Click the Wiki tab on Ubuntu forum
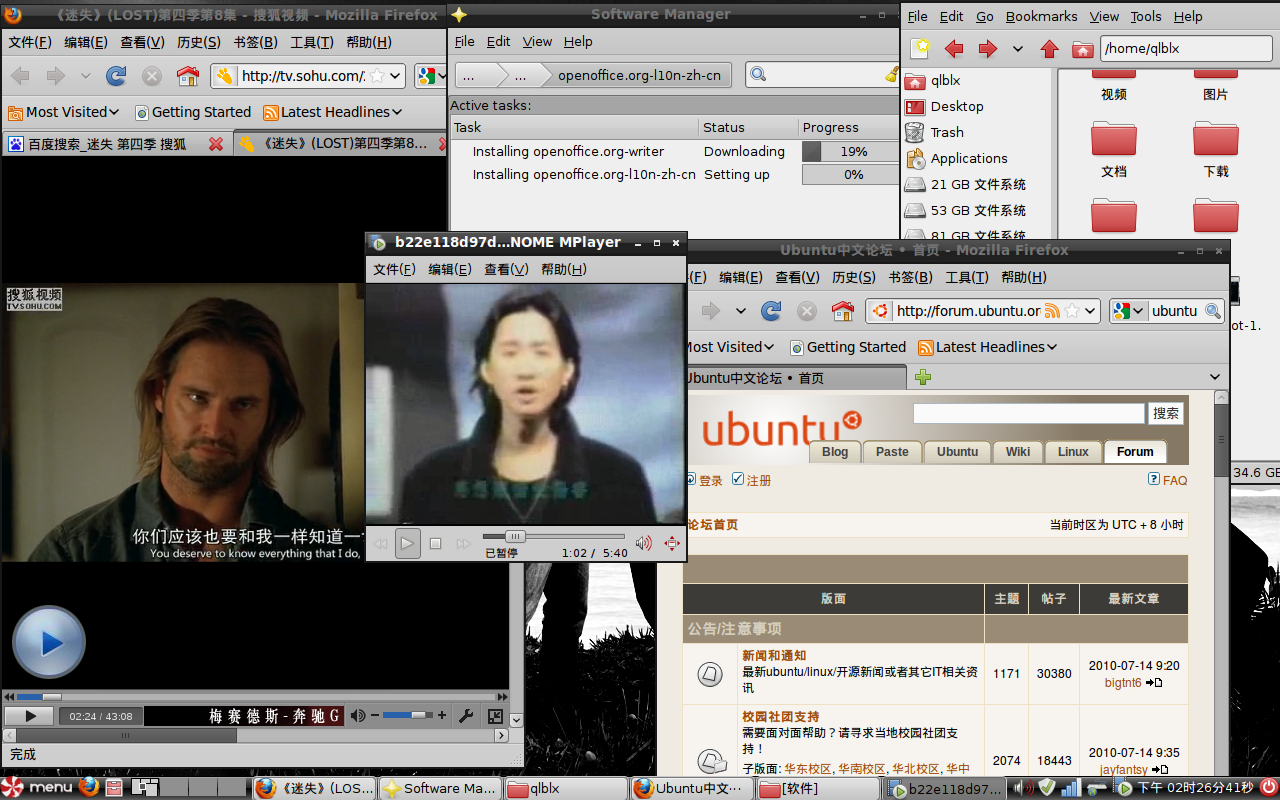Viewport: 1280px width, 800px height. click(1018, 452)
